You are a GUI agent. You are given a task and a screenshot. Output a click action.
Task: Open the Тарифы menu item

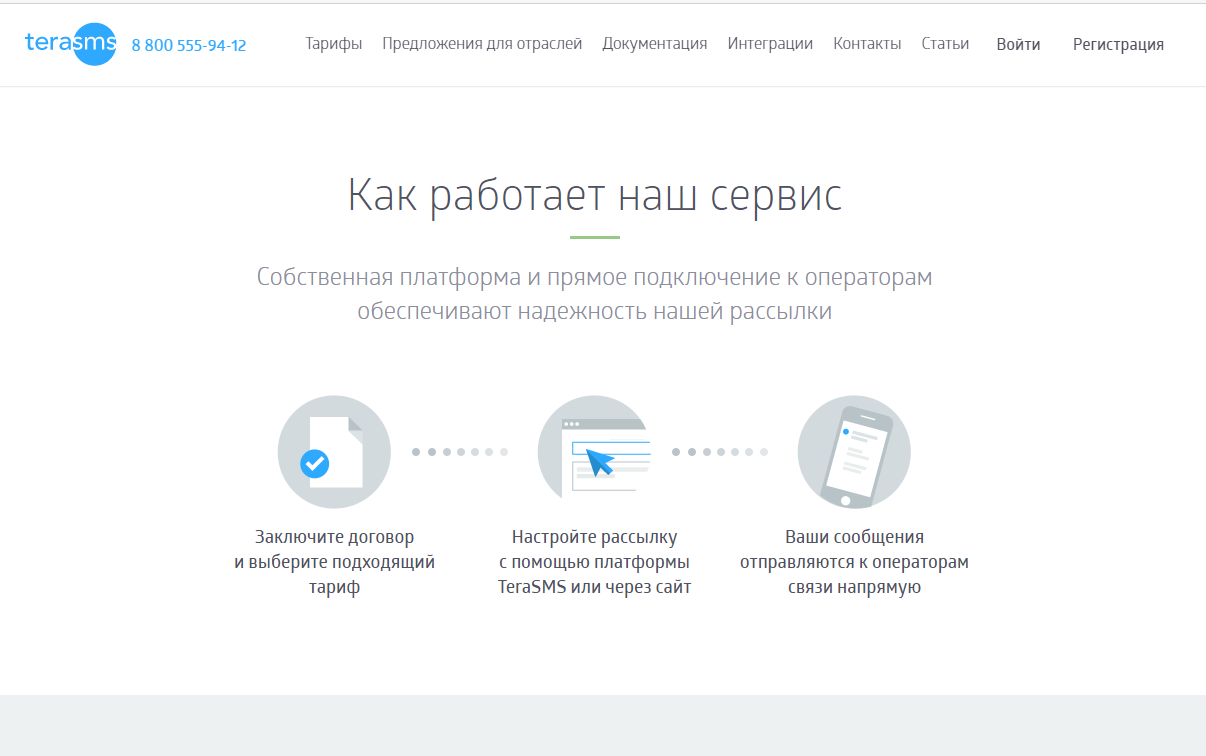pyautogui.click(x=334, y=44)
